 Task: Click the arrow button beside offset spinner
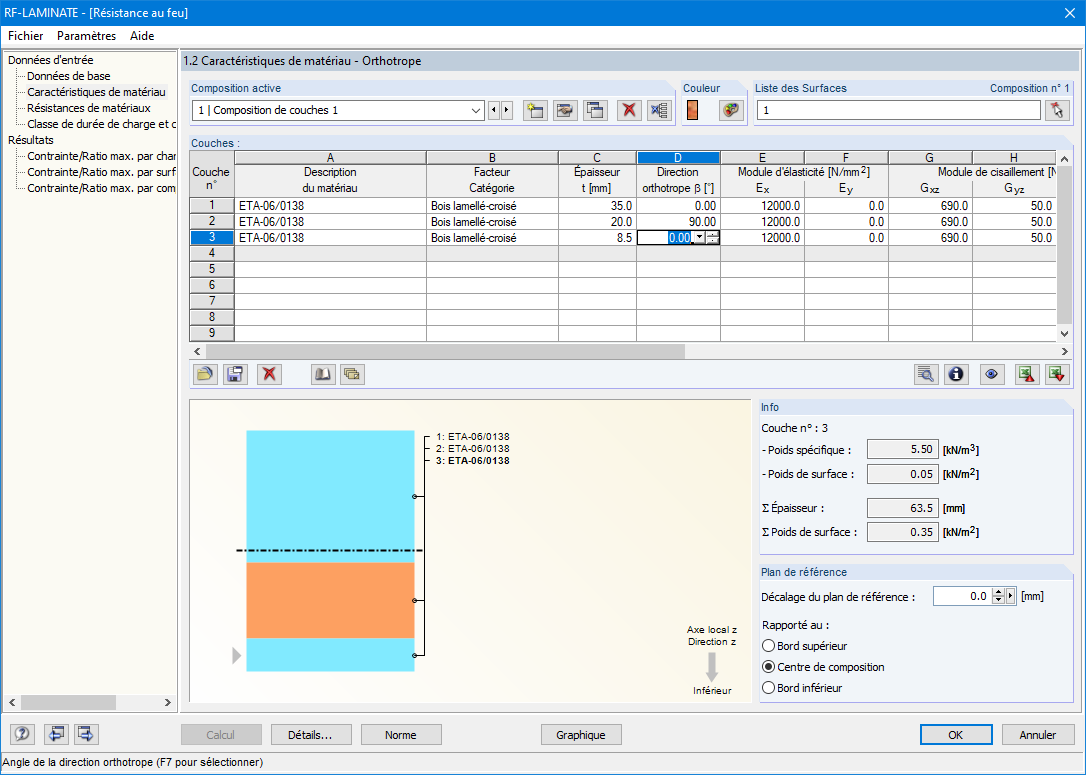[x=1011, y=596]
